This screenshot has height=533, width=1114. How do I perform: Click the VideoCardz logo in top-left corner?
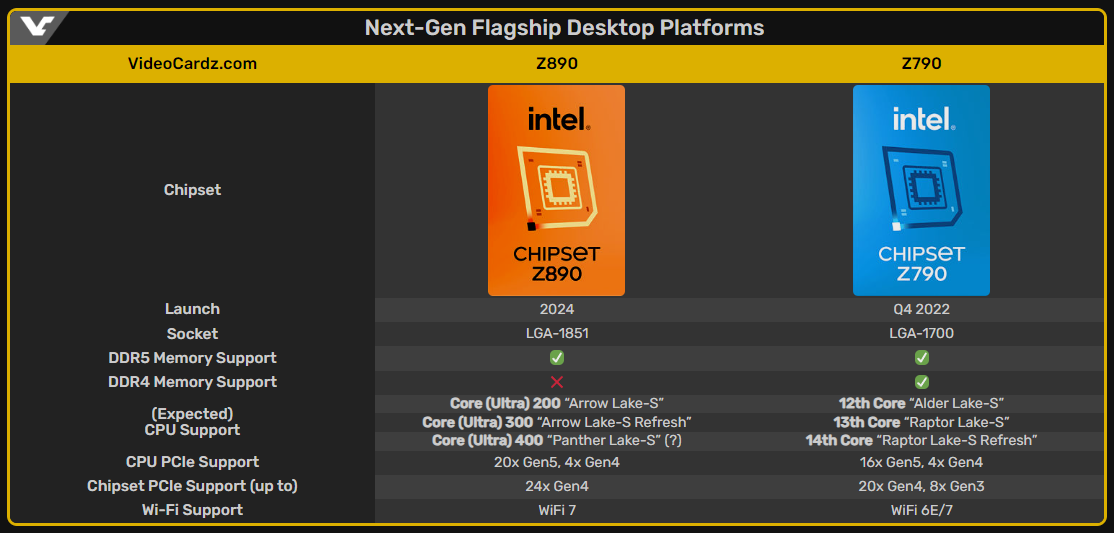[36, 27]
